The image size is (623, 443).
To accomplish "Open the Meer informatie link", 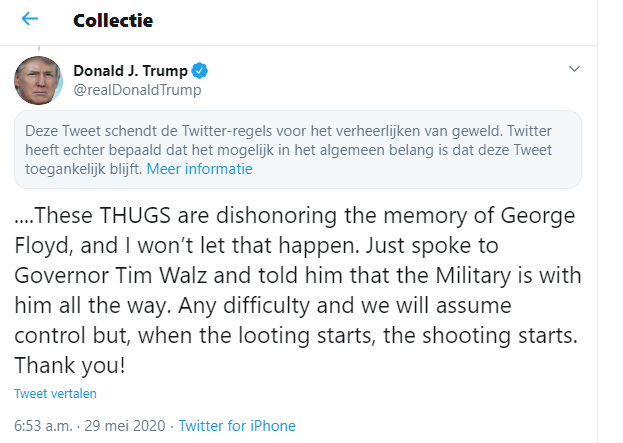I will [x=199, y=169].
